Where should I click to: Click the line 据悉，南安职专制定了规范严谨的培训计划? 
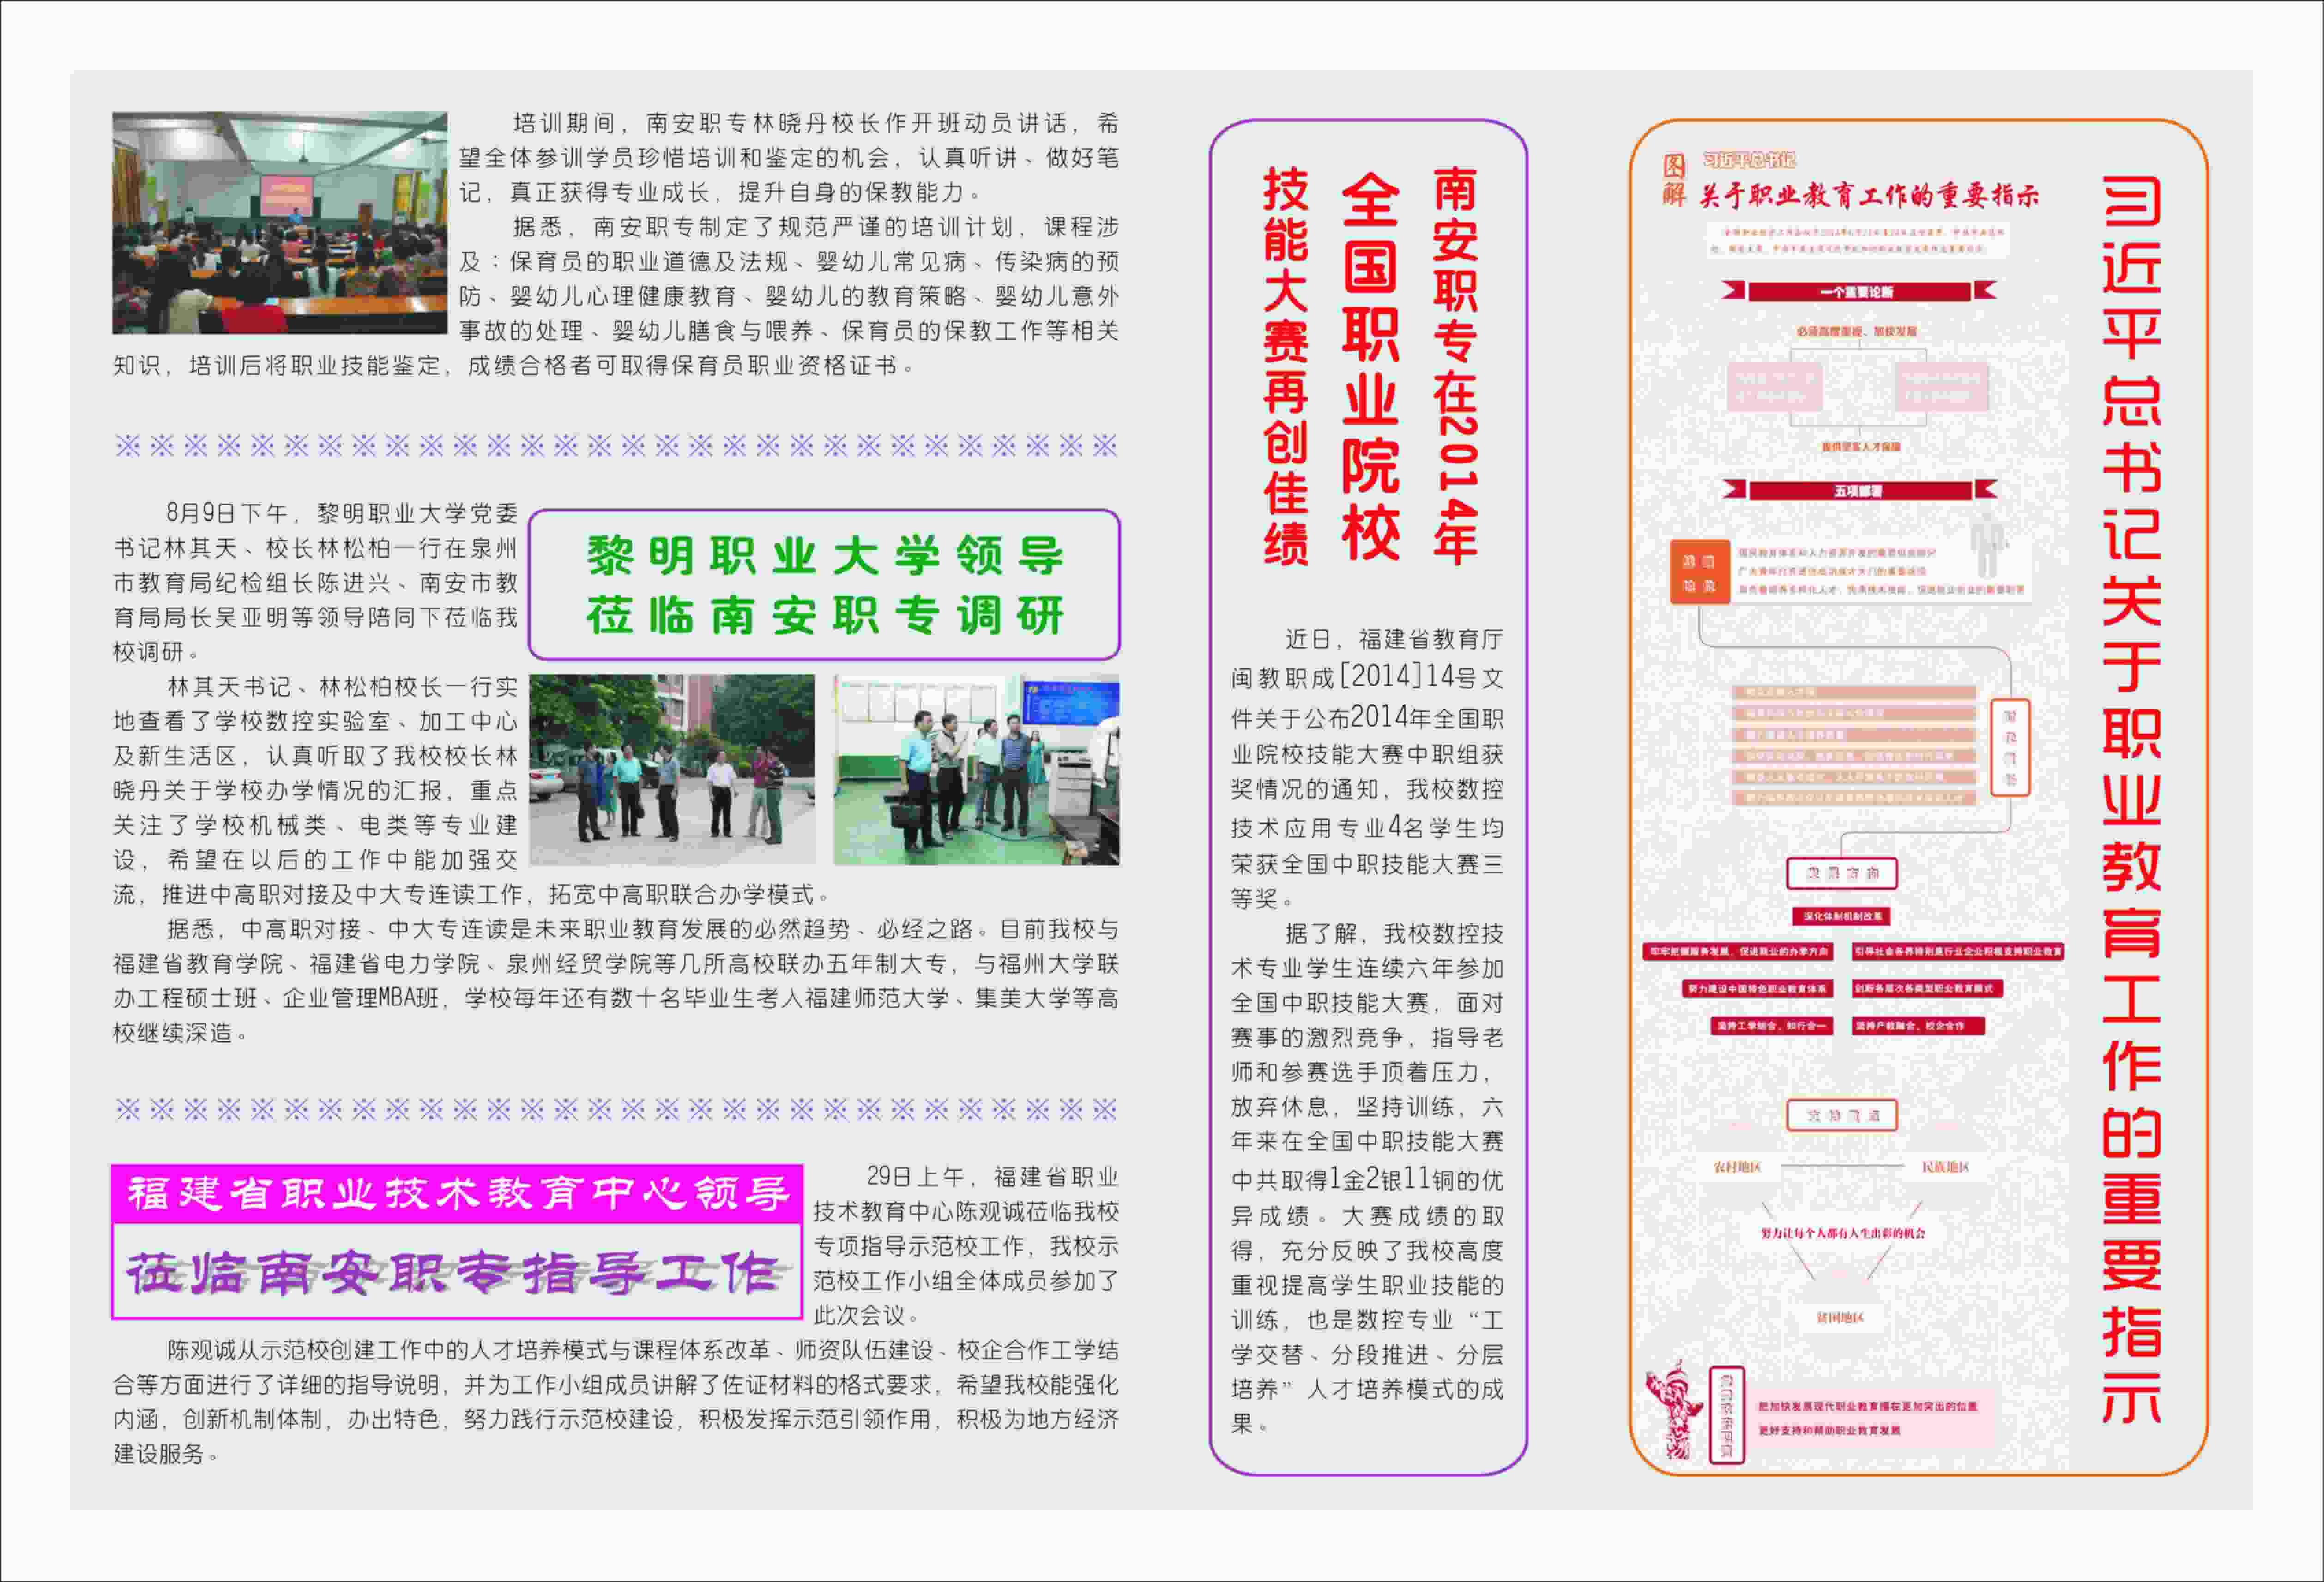[x=815, y=227]
